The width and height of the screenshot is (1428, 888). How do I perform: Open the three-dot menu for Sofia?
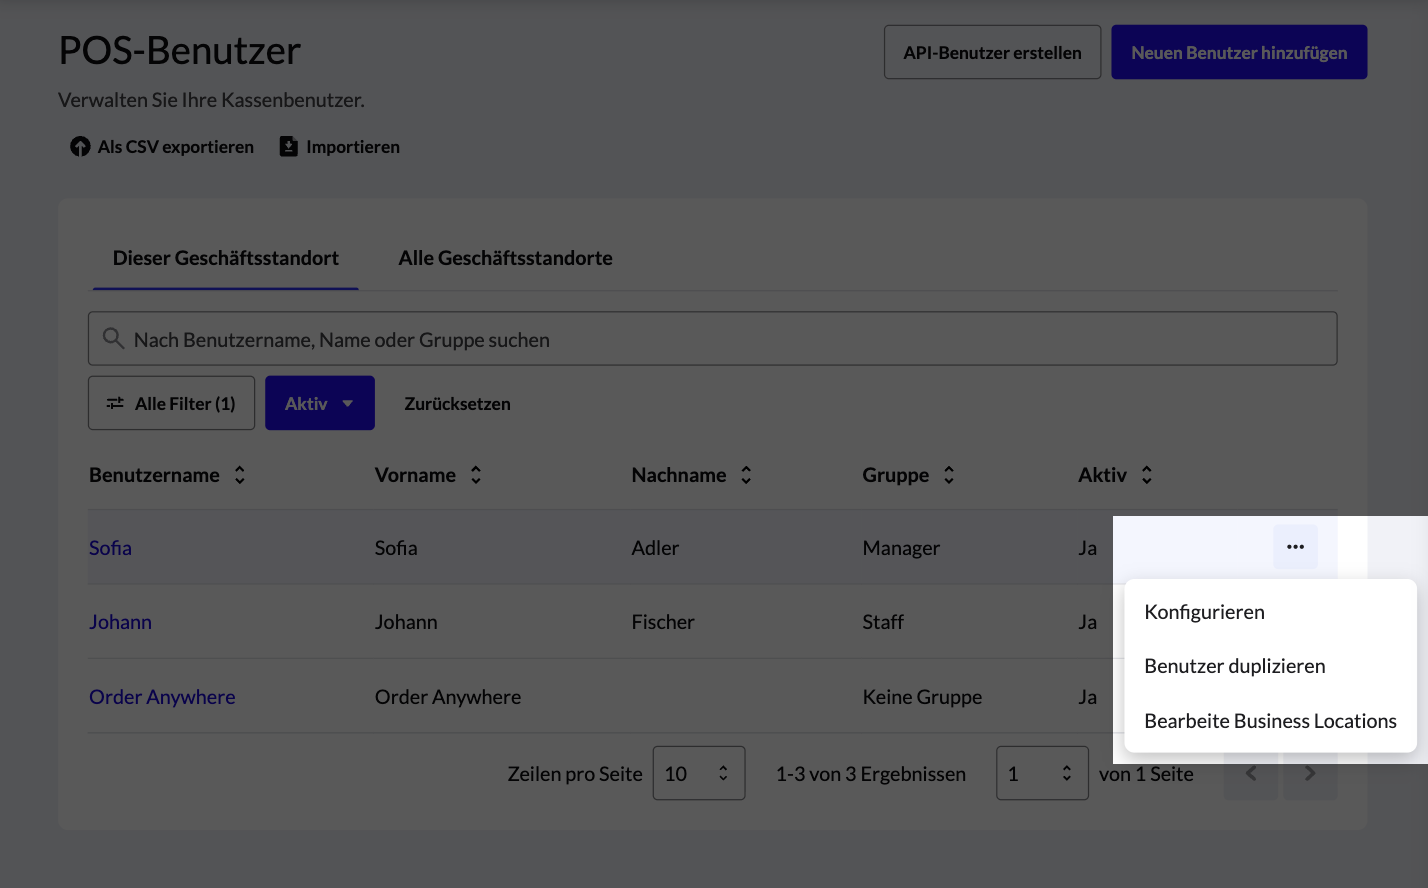(x=1295, y=547)
